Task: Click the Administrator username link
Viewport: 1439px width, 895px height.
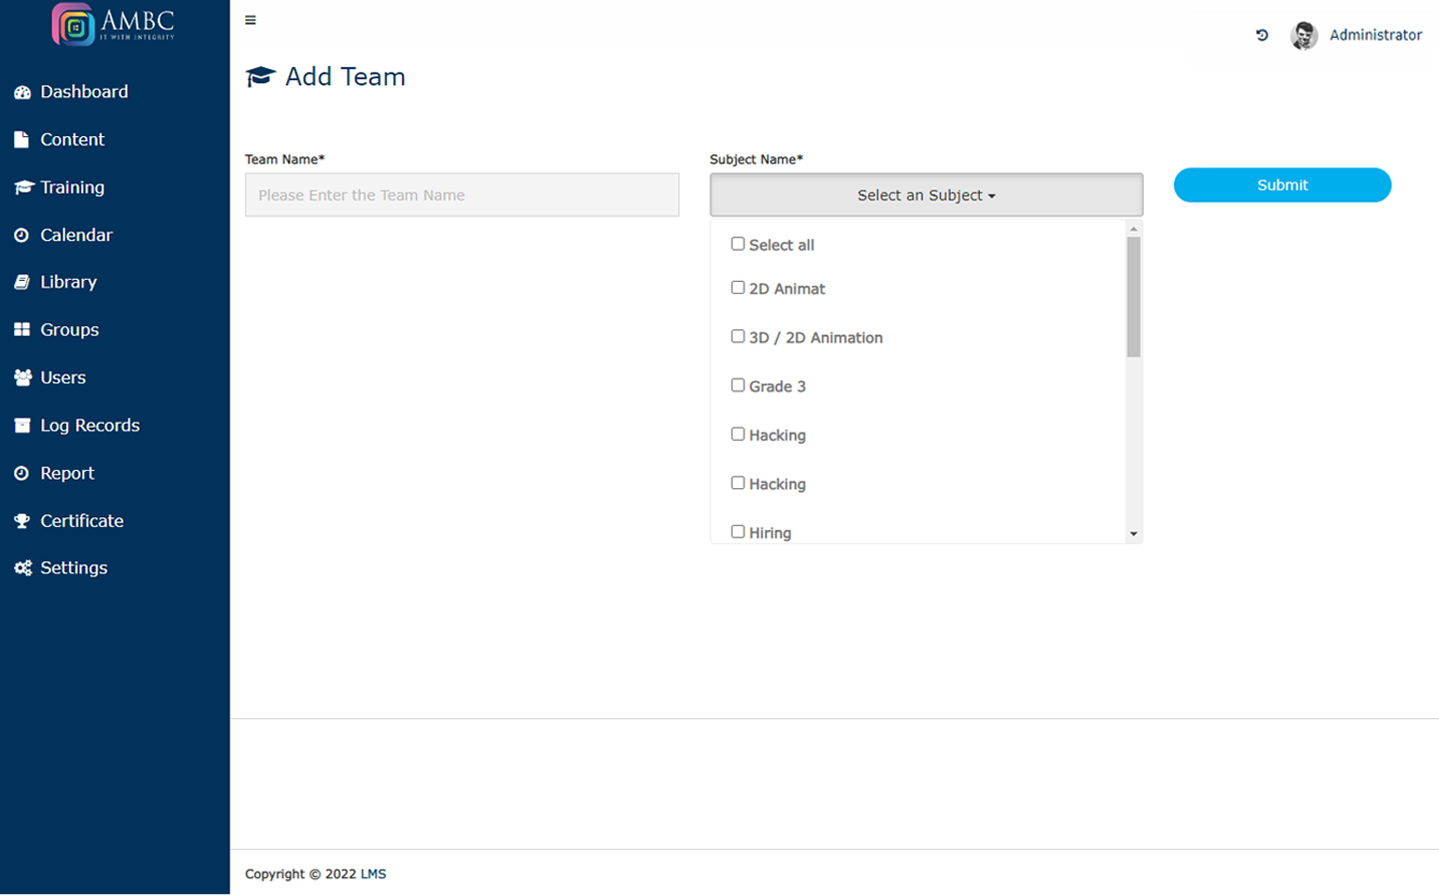Action: click(x=1375, y=35)
